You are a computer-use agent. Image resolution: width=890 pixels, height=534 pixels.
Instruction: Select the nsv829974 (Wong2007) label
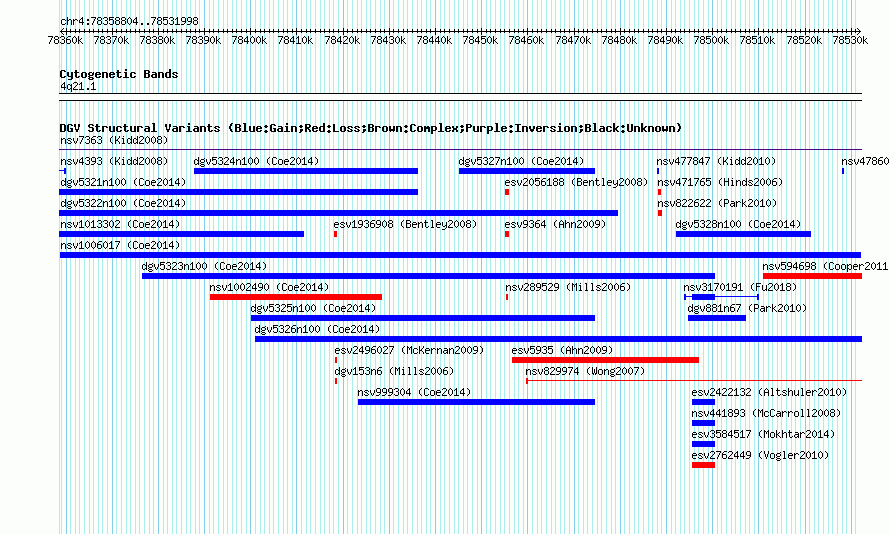585,371
